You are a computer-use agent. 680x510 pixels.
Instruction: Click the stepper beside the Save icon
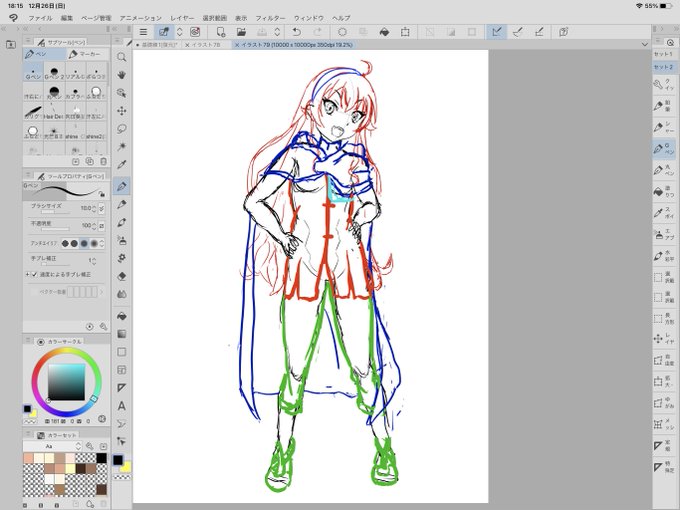coord(277,32)
